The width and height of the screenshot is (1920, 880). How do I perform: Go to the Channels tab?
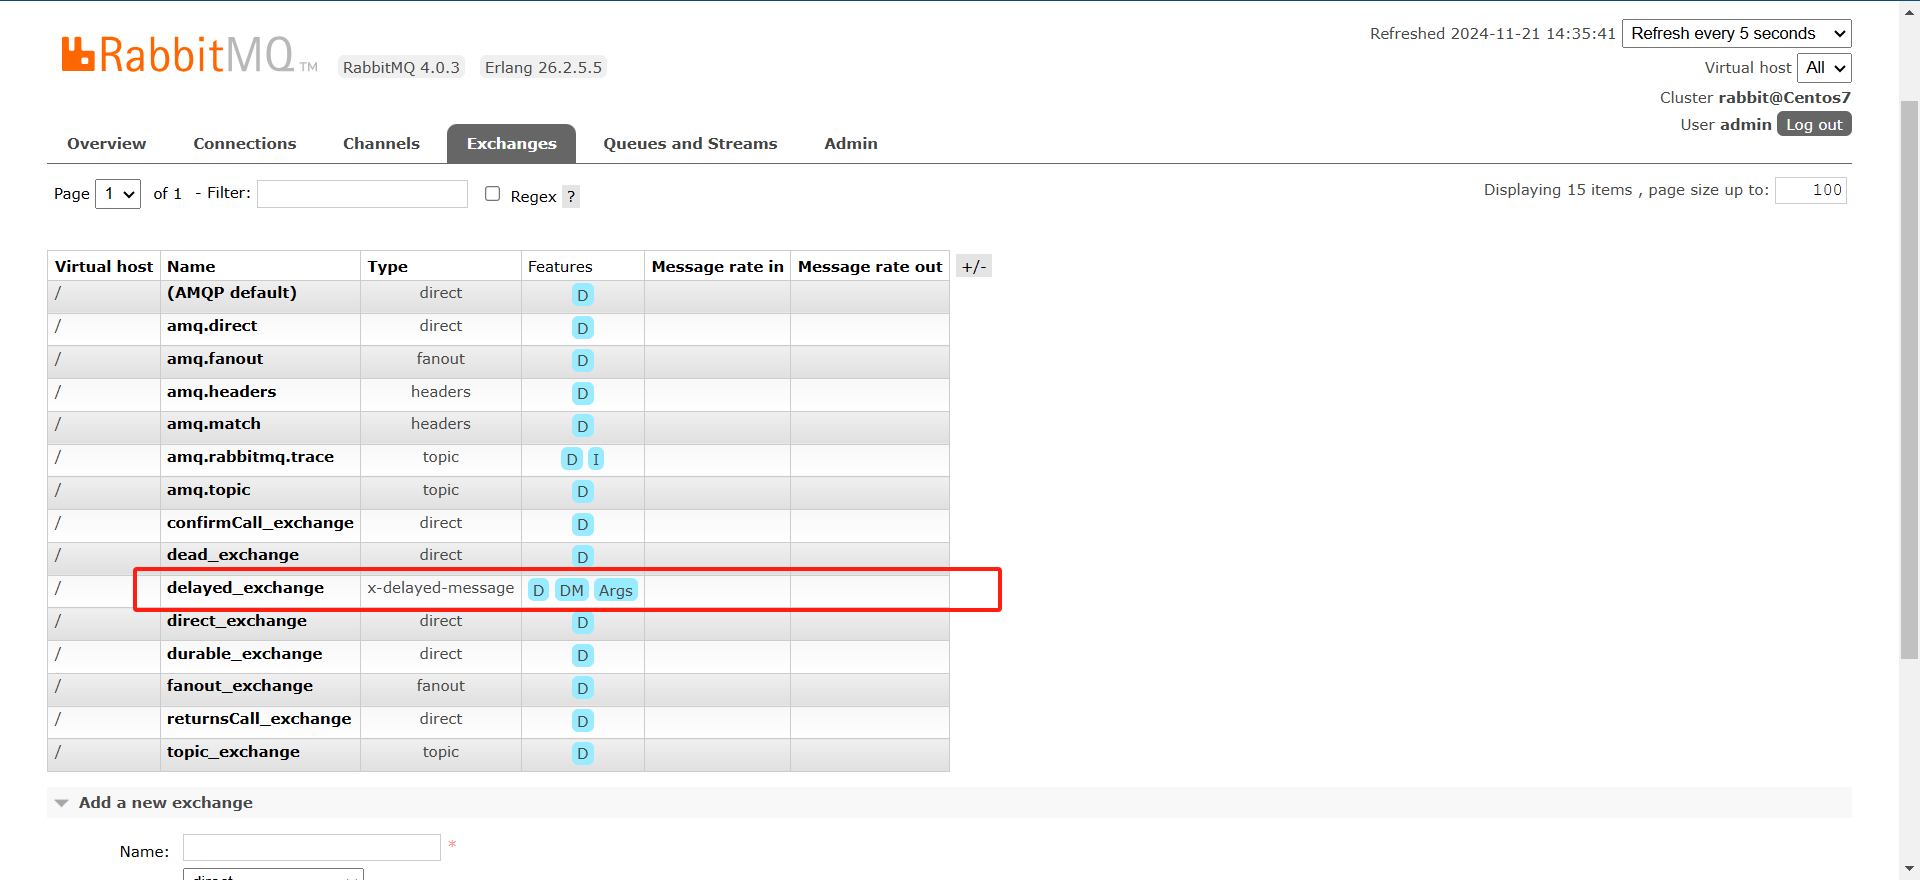click(x=381, y=143)
